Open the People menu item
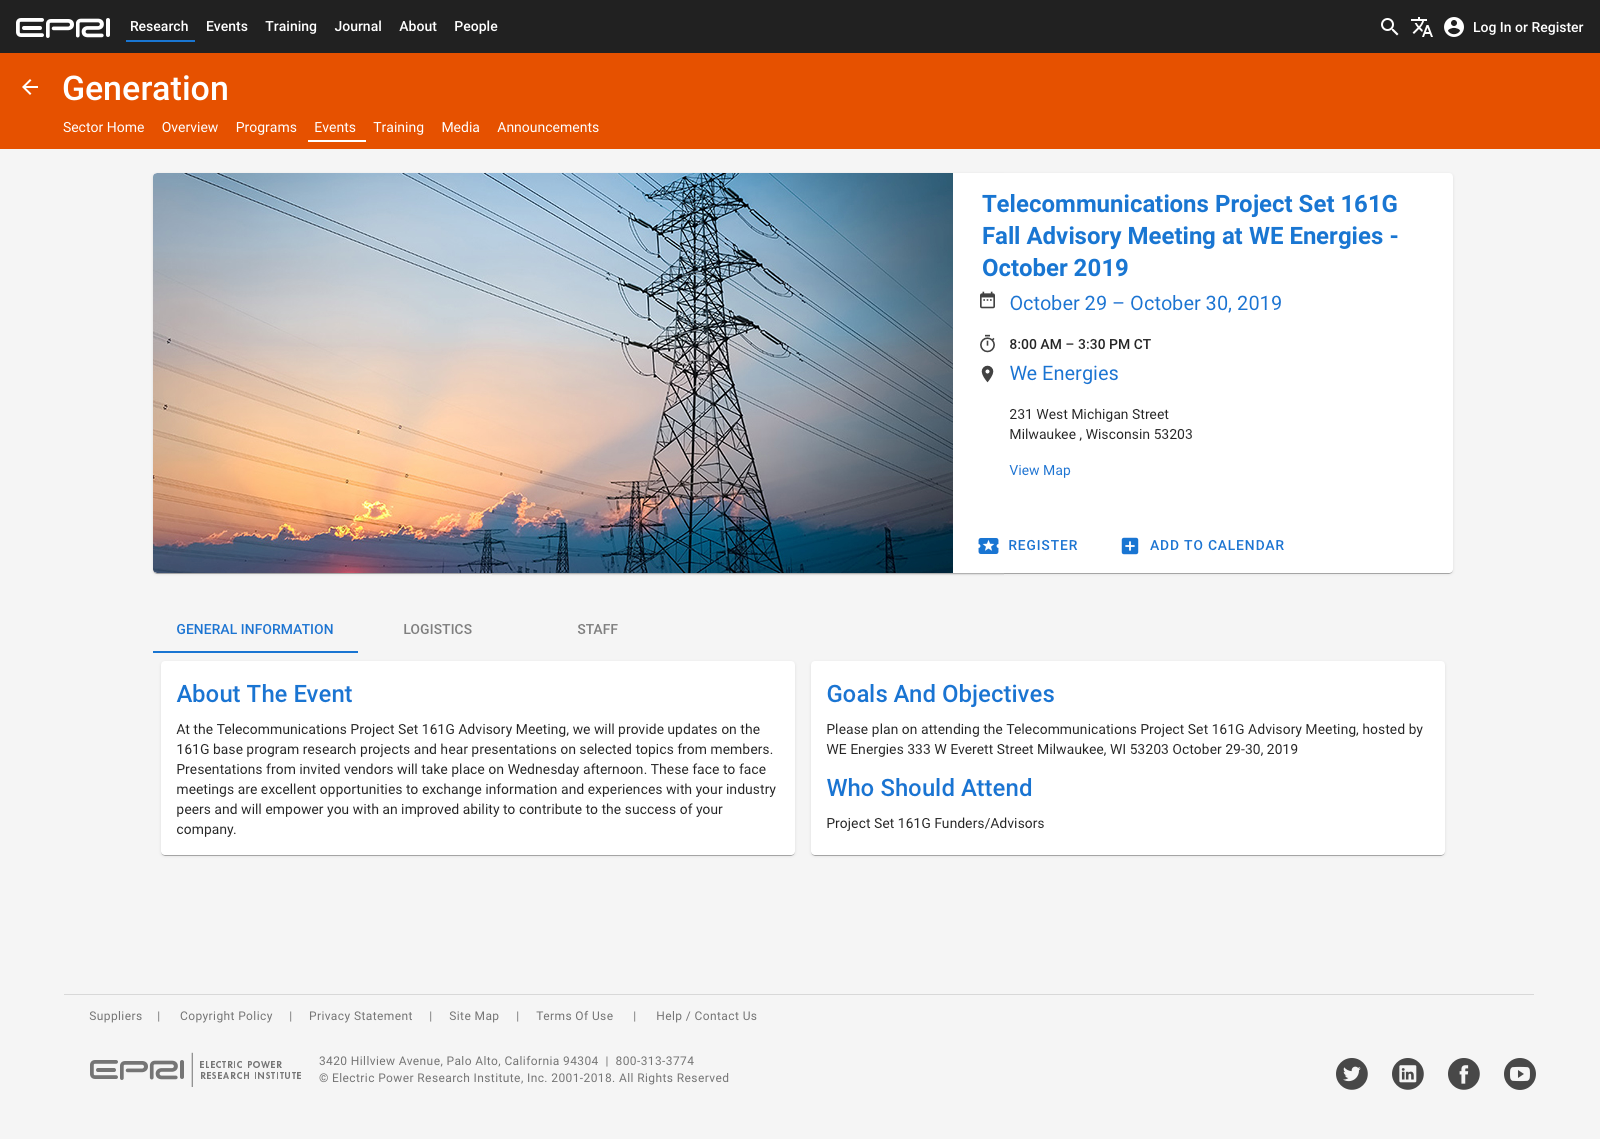The height and width of the screenshot is (1139, 1600). pos(476,27)
